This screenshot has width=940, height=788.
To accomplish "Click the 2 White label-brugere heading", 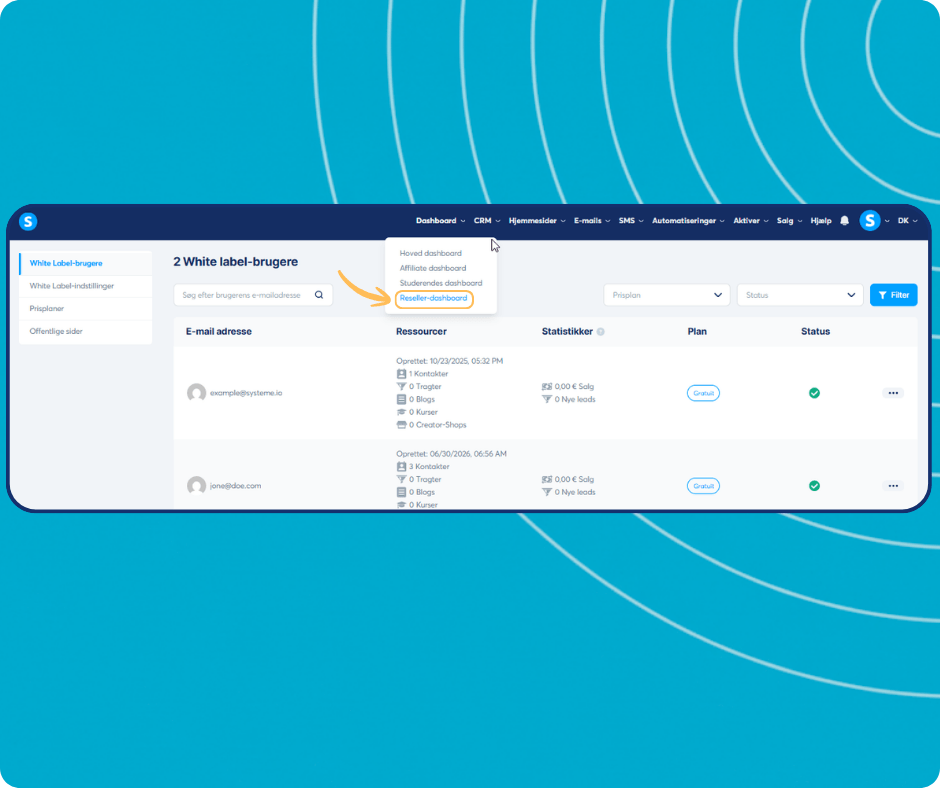I will [236, 262].
